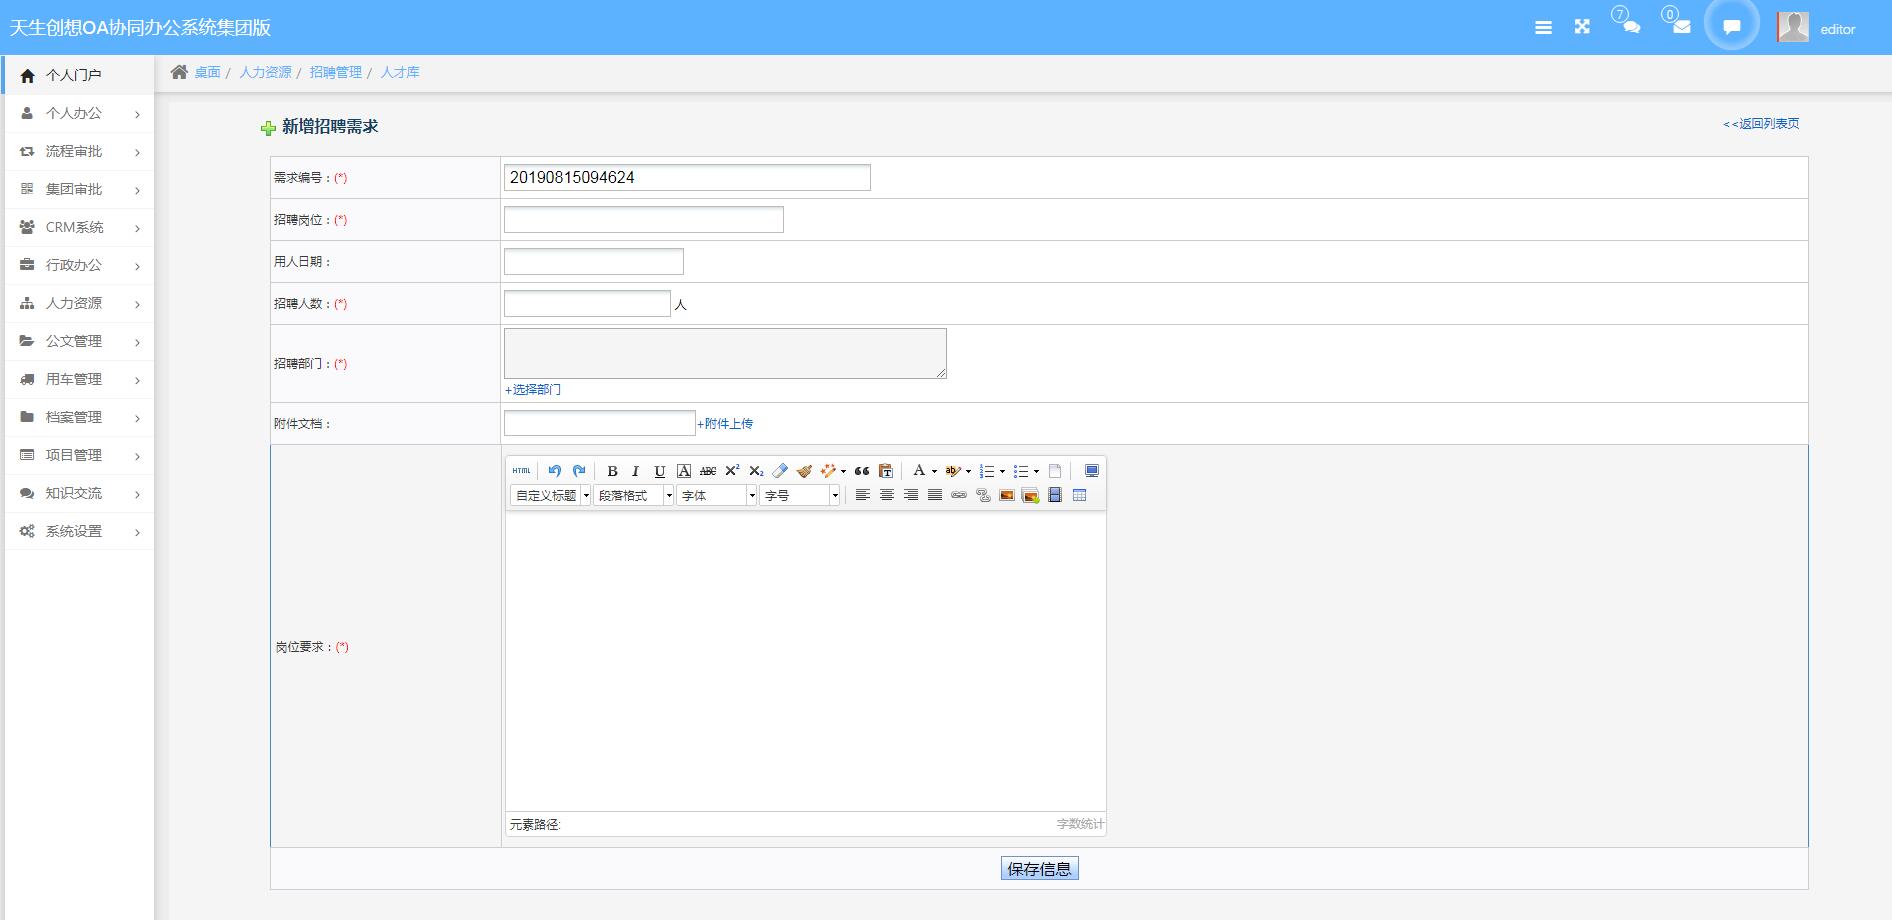
Task: Open the 段落格式 dropdown
Action: (634, 495)
